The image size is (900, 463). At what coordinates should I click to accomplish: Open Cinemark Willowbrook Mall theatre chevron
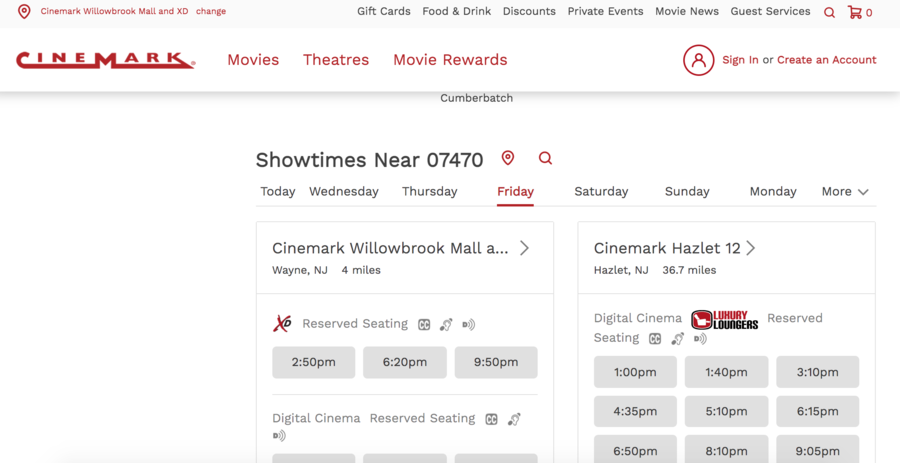pyautogui.click(x=524, y=248)
